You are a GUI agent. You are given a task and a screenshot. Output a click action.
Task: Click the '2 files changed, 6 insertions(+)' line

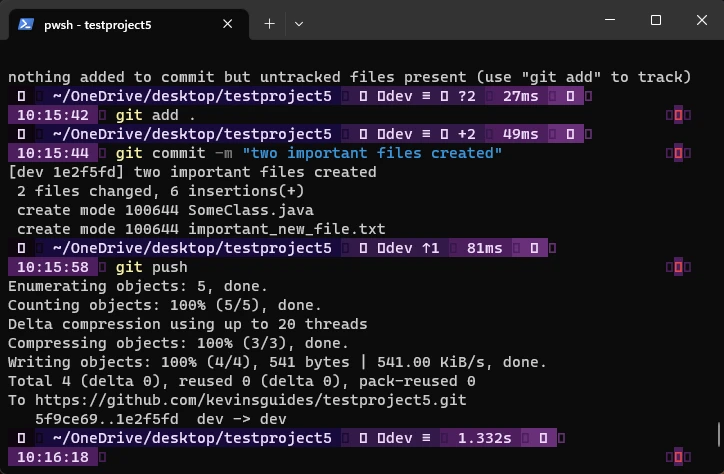[x=160, y=191]
